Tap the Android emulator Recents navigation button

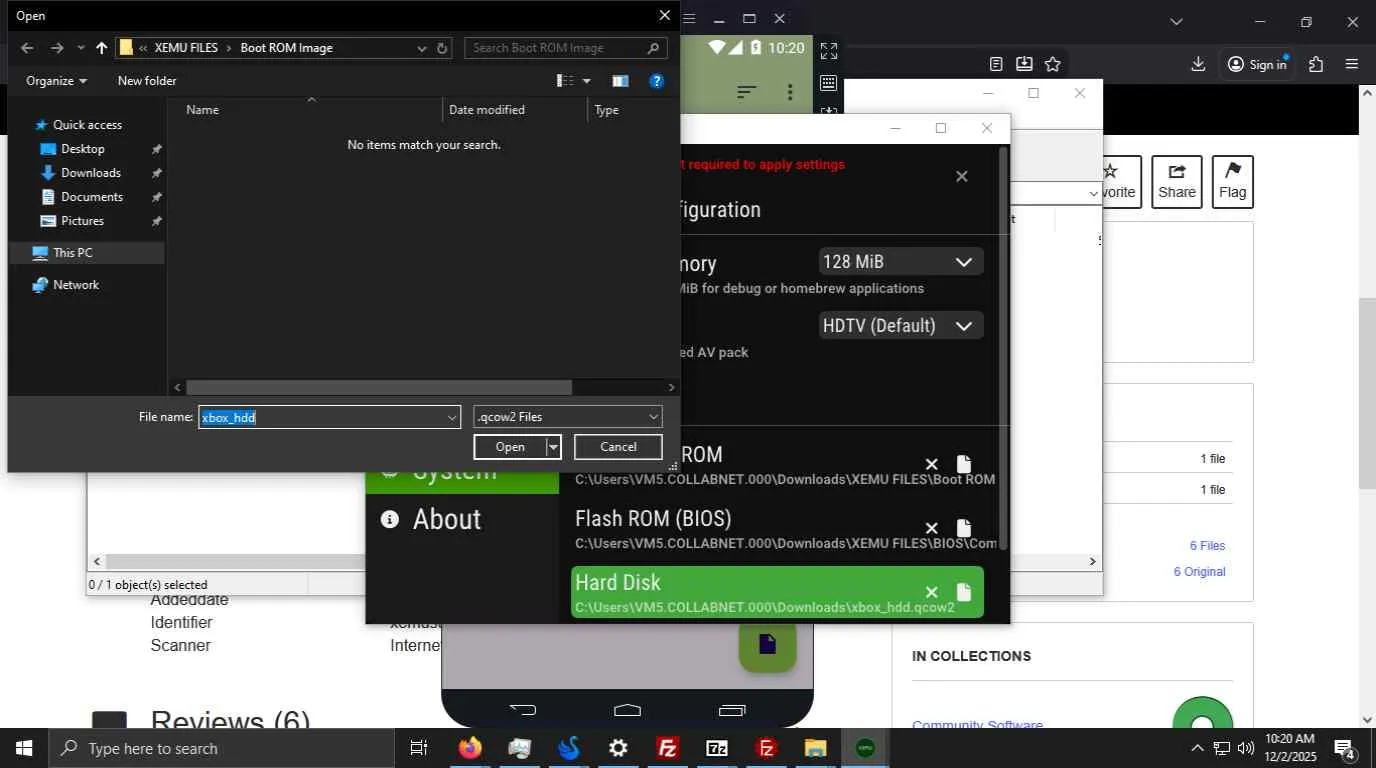pos(732,710)
